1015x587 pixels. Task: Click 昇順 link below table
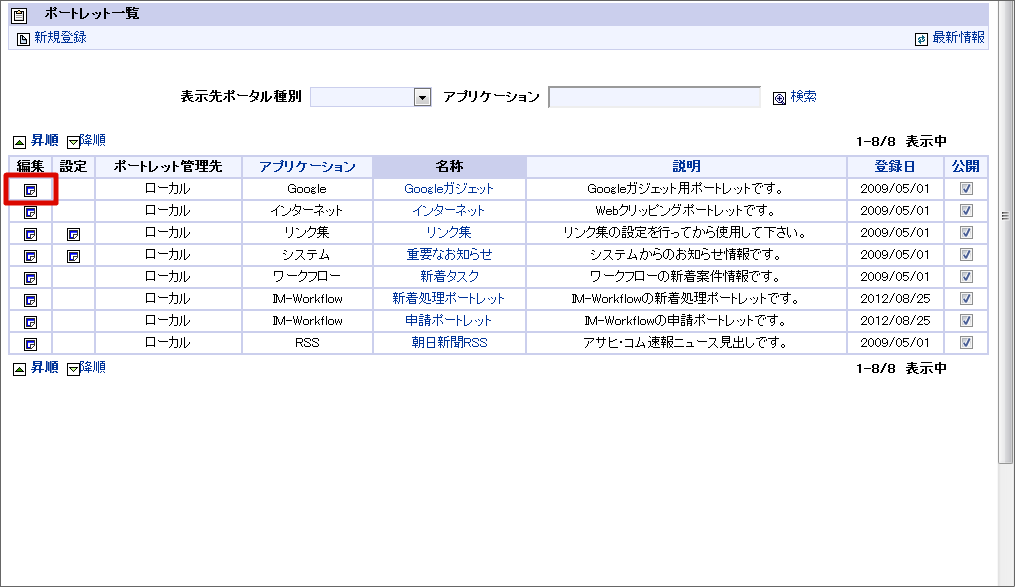click(x=45, y=368)
